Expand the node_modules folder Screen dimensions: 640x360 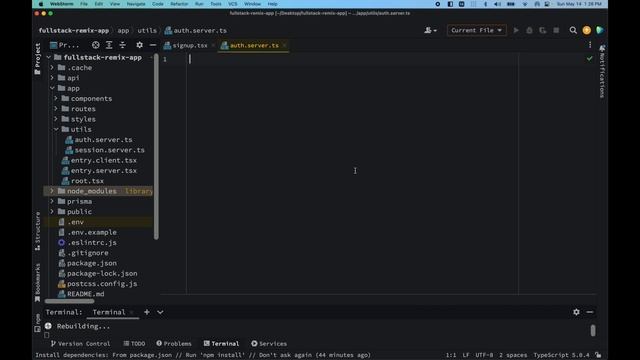[x=52, y=191]
